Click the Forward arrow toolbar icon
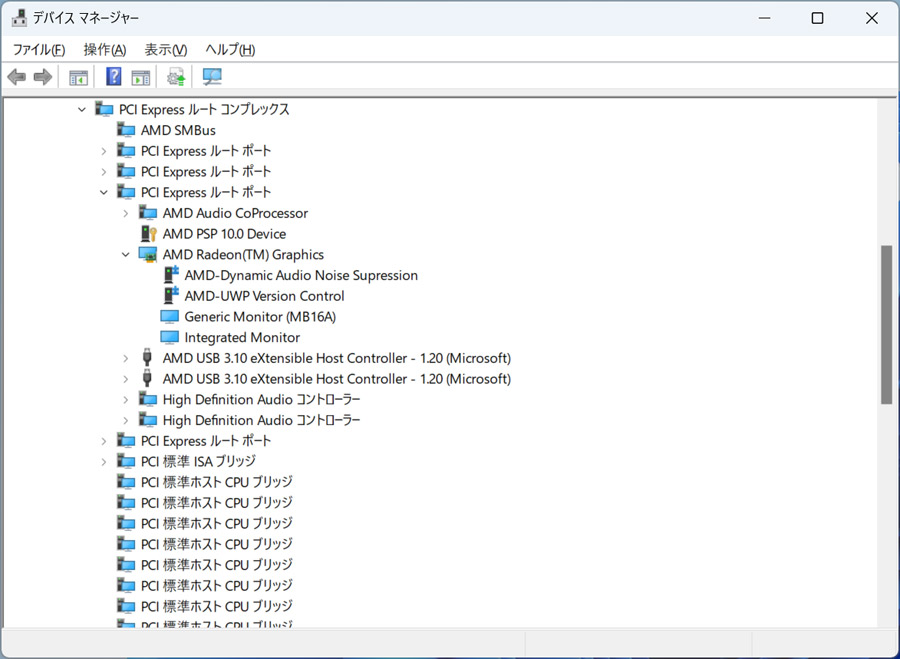Viewport: 900px width, 659px height. (43, 76)
